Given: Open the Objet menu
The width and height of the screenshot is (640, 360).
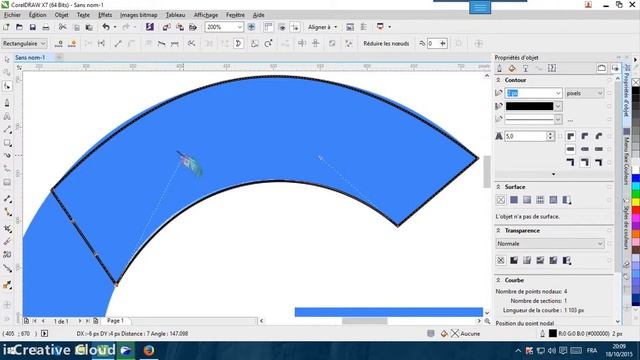Looking at the screenshot, I should (62, 15).
